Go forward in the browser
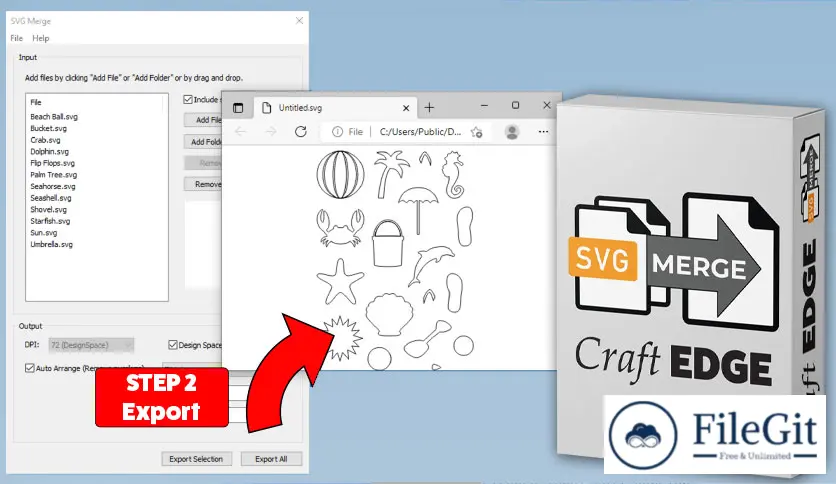 271,132
